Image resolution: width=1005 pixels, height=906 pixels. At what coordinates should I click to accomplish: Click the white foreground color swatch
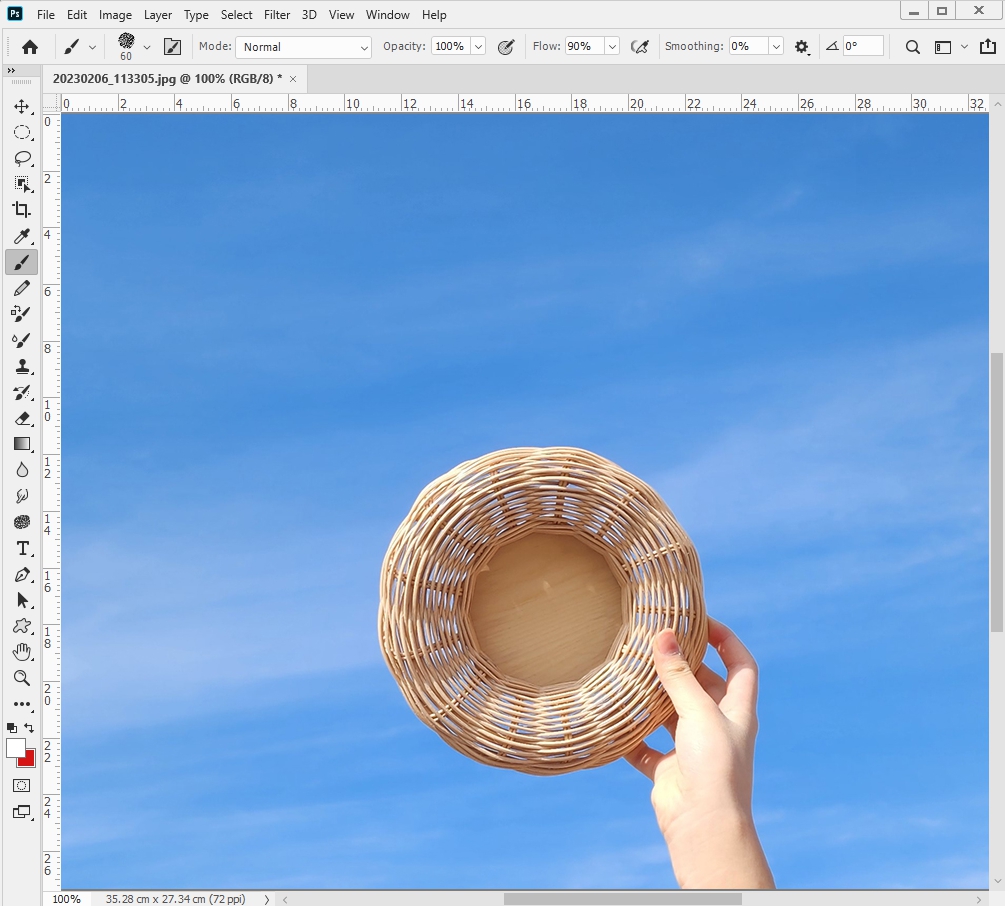tap(14, 746)
